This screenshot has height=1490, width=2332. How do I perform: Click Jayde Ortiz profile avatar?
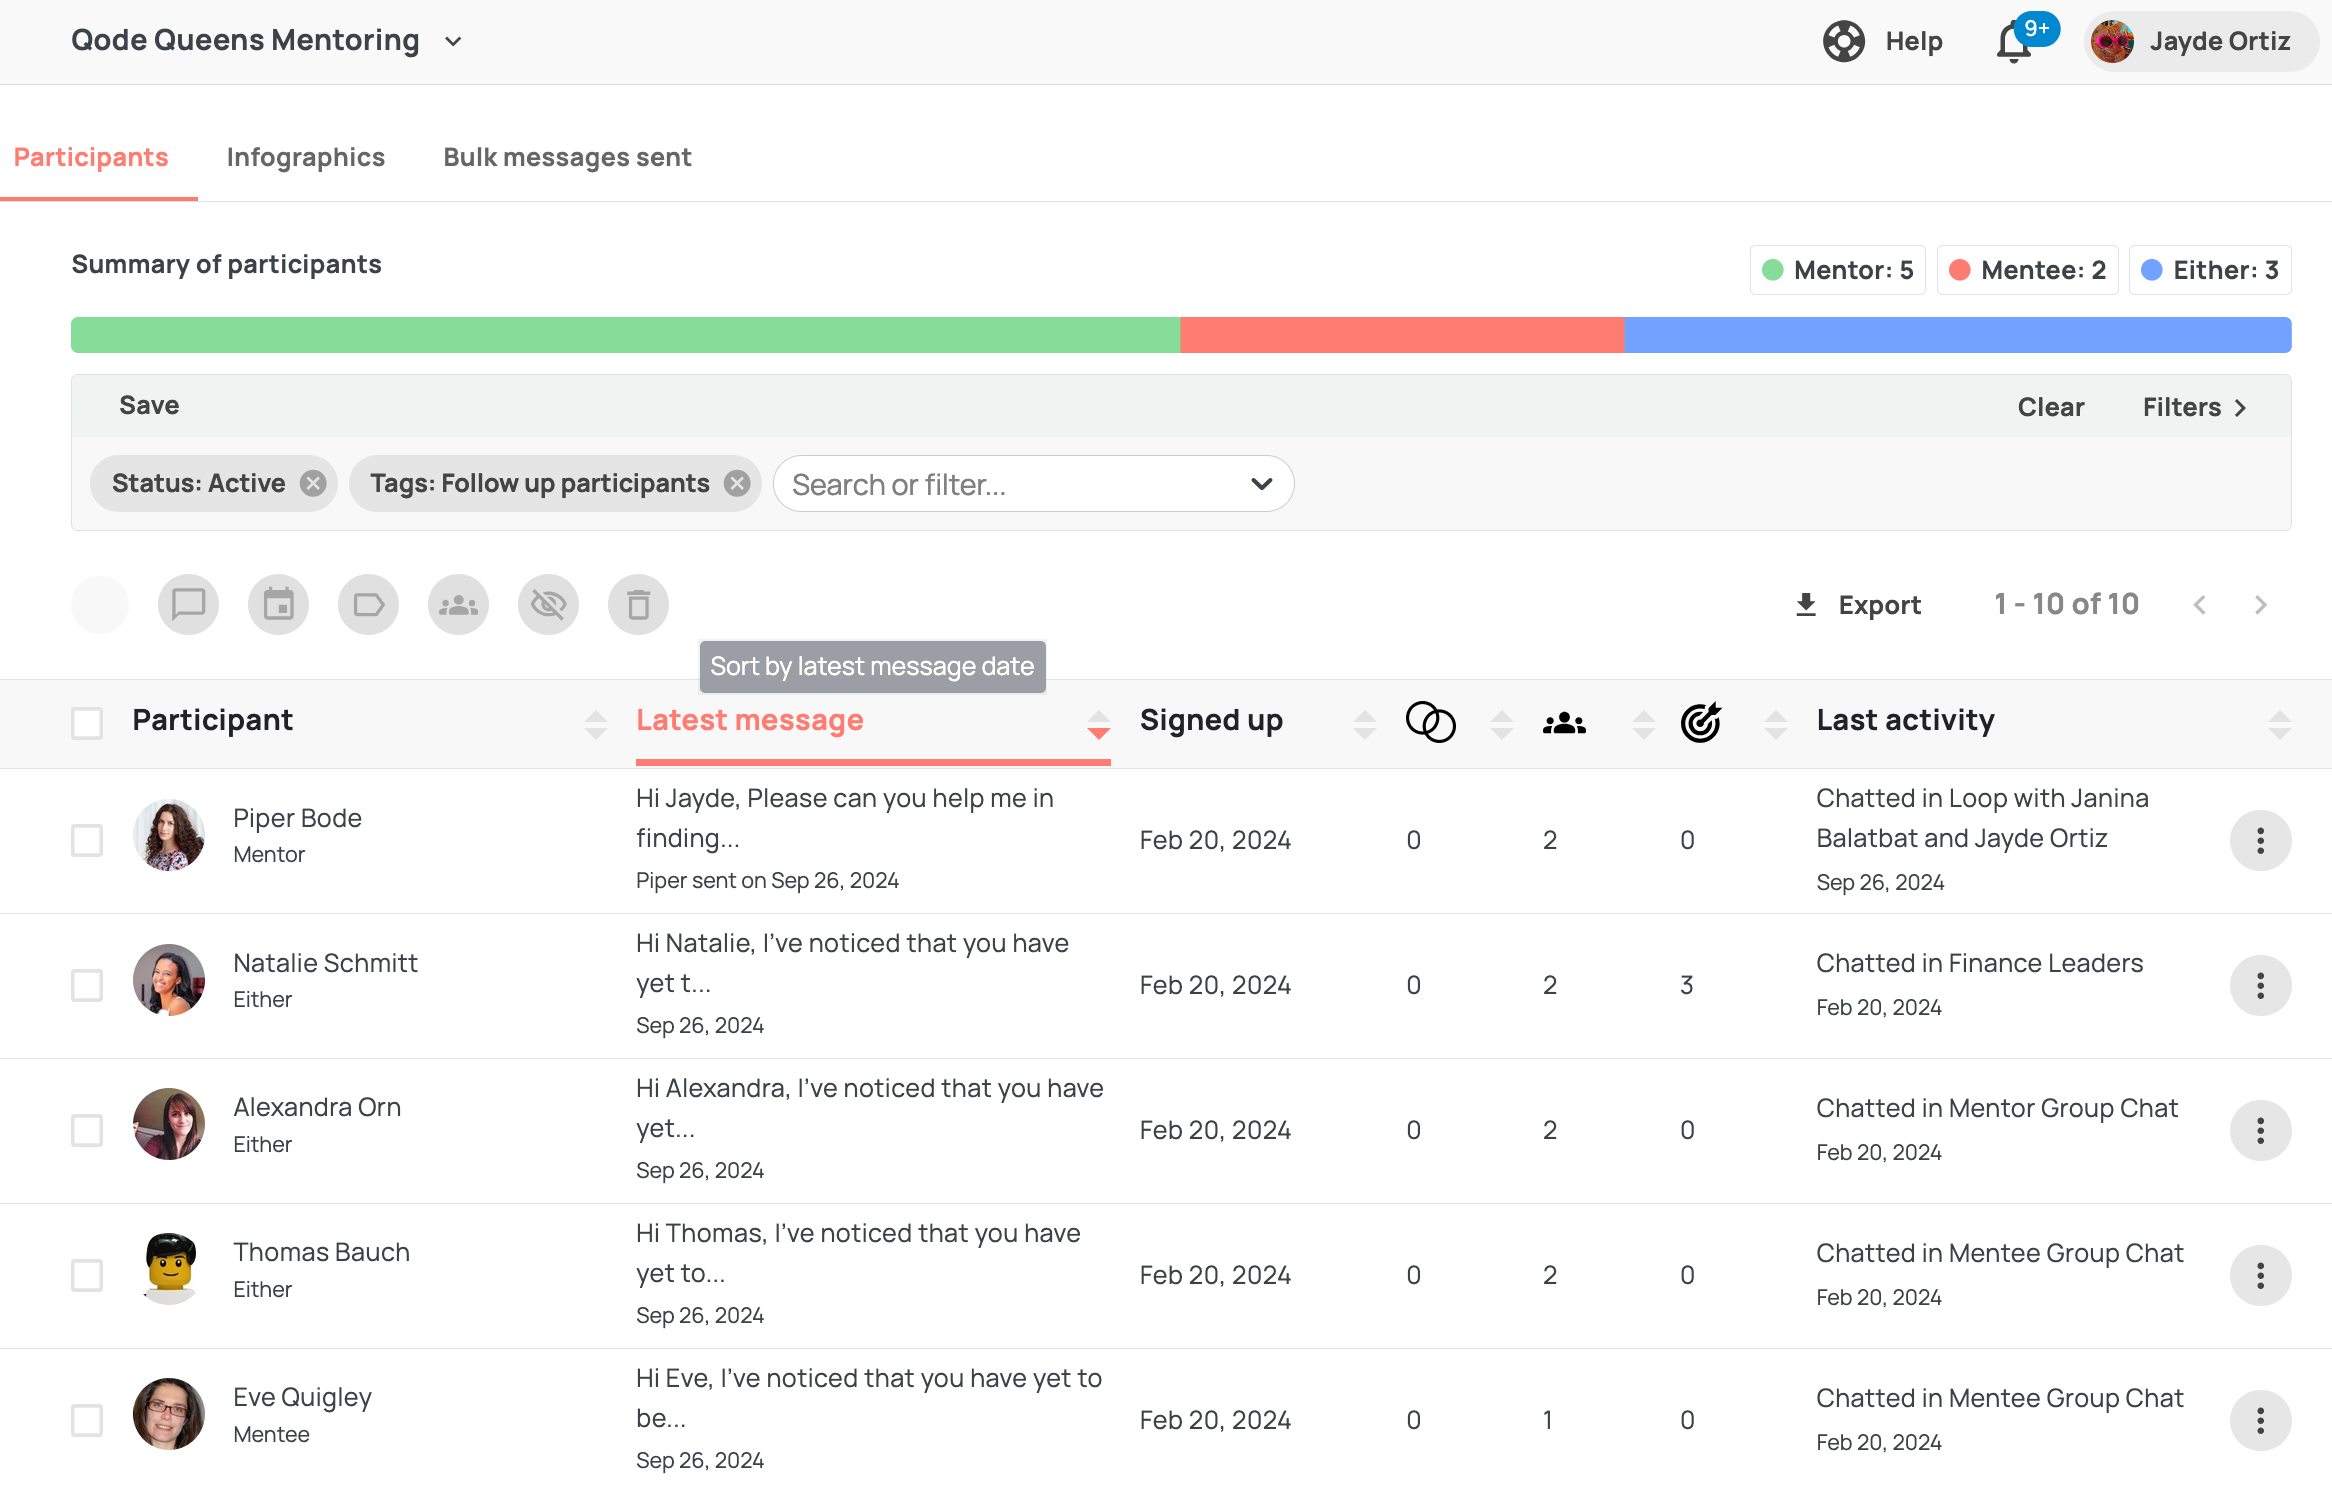[2112, 42]
